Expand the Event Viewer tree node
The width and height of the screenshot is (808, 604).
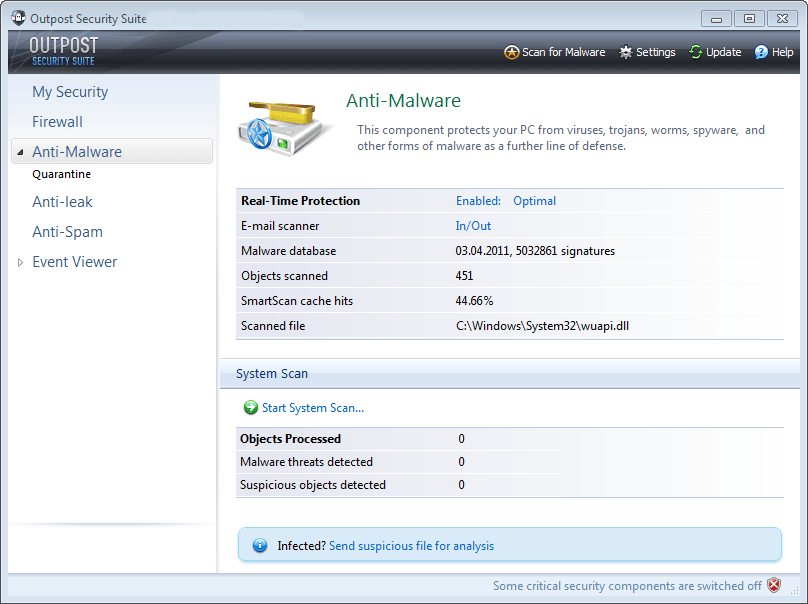[21, 262]
